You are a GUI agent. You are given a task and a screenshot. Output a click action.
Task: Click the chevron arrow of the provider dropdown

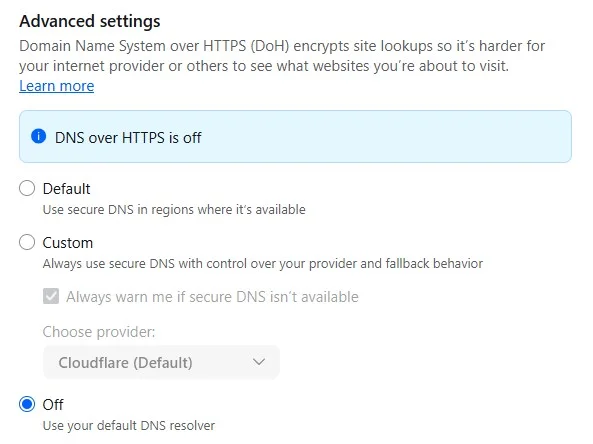point(259,362)
